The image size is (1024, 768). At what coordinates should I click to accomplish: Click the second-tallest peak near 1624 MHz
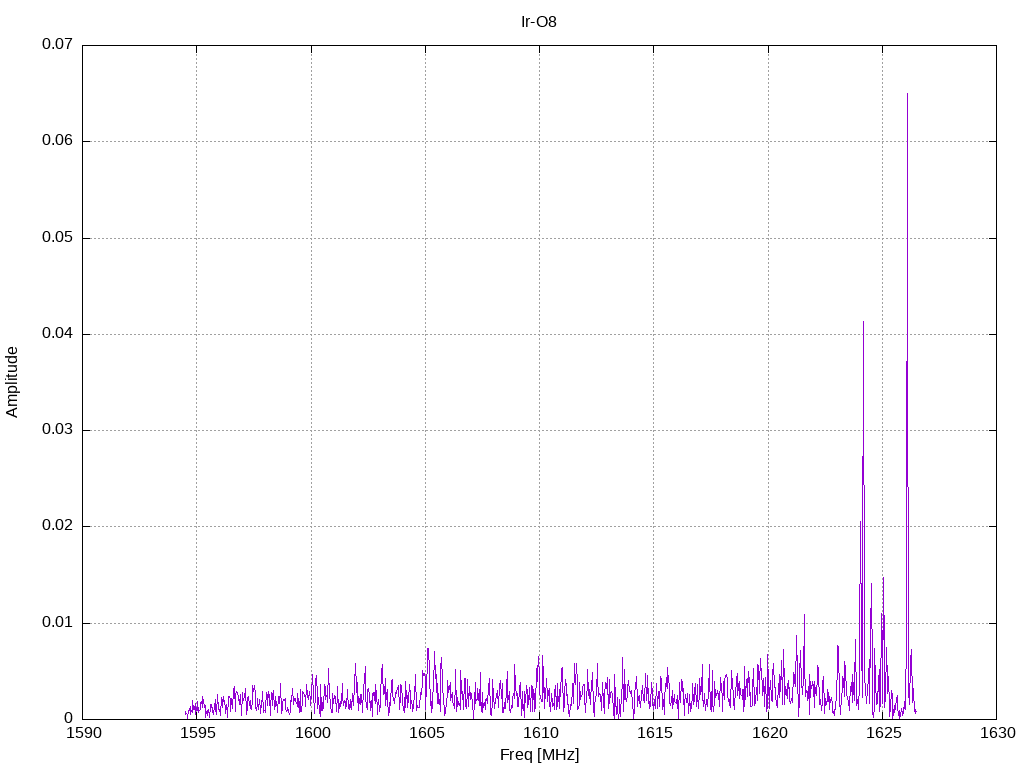[863, 322]
